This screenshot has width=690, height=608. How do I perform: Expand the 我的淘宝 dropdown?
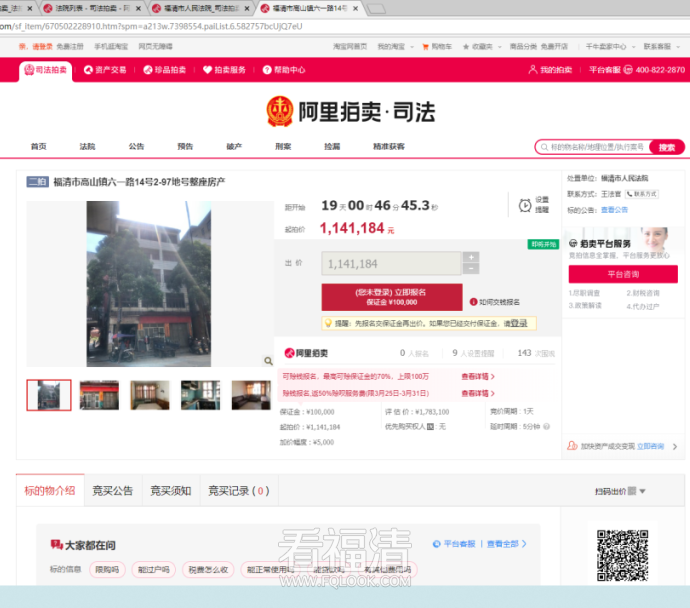pos(395,47)
